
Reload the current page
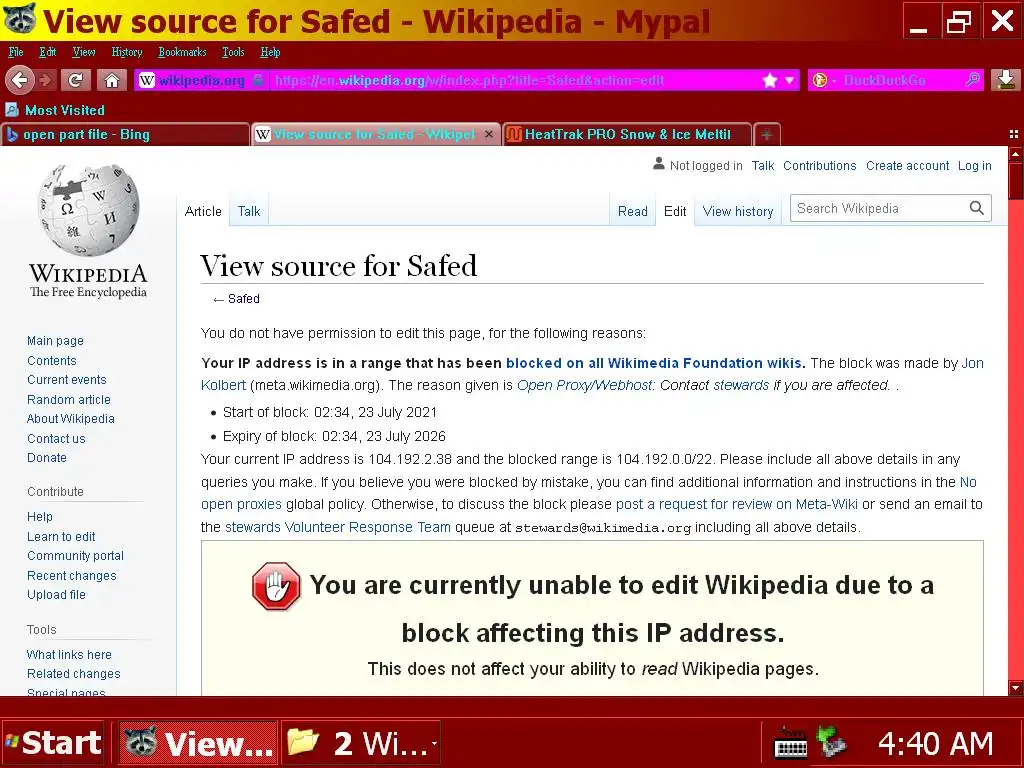pos(76,80)
